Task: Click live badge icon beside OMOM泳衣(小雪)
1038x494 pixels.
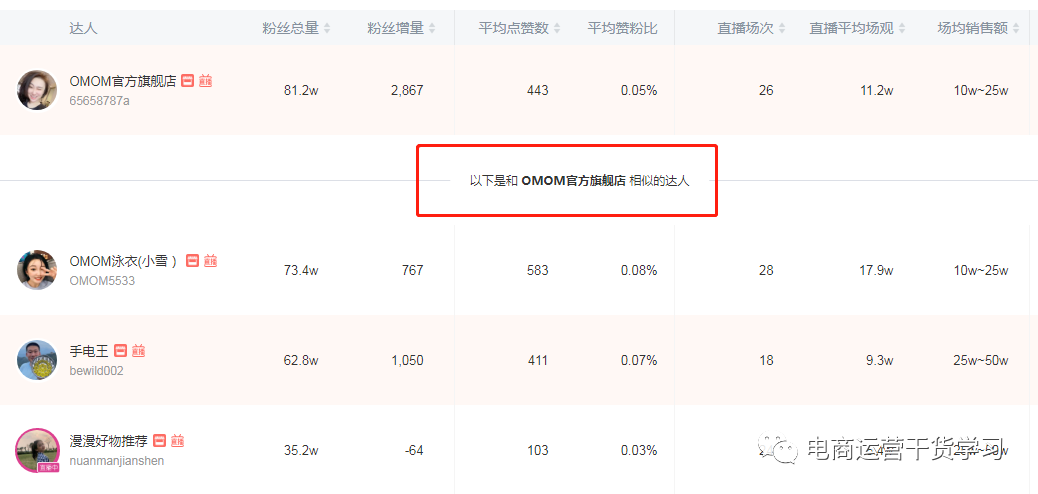Action: pos(210,261)
